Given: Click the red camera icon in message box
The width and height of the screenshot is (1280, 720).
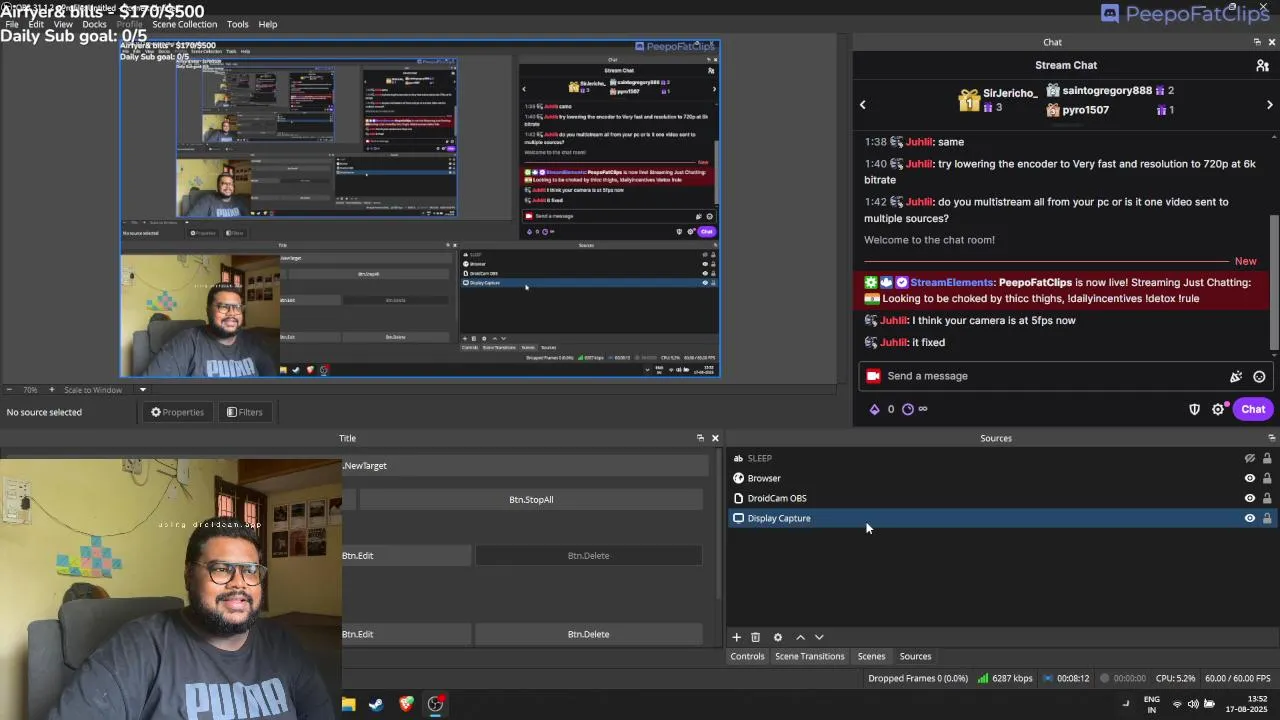Looking at the screenshot, I should pos(873,376).
